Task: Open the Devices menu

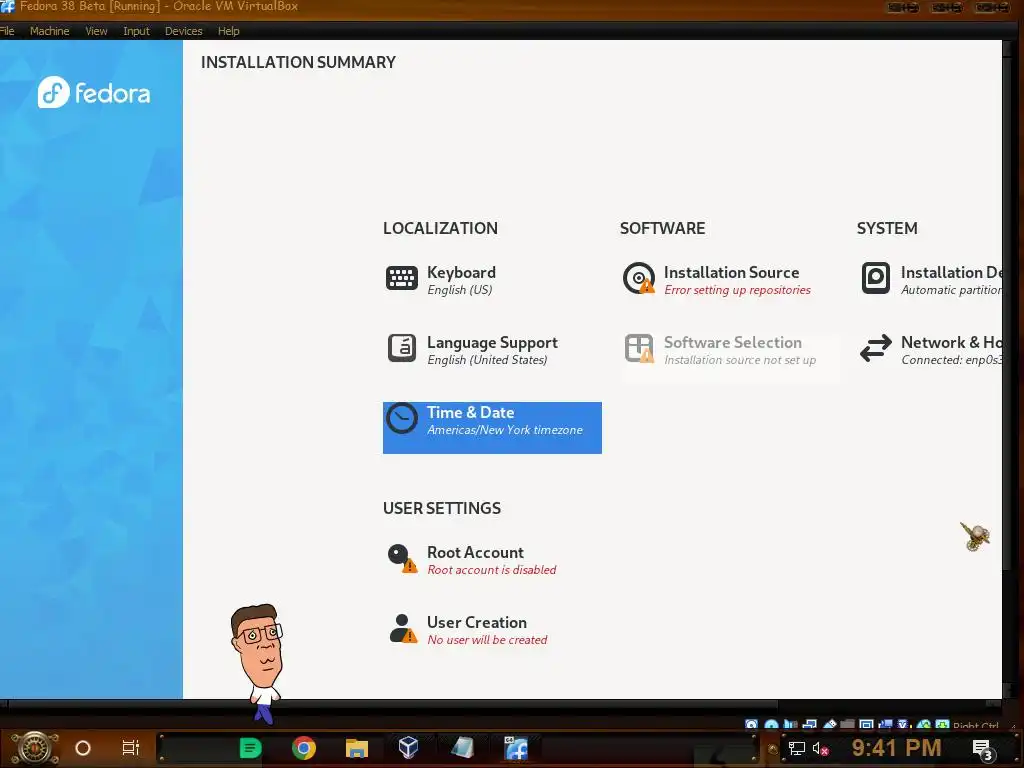Action: 184,31
